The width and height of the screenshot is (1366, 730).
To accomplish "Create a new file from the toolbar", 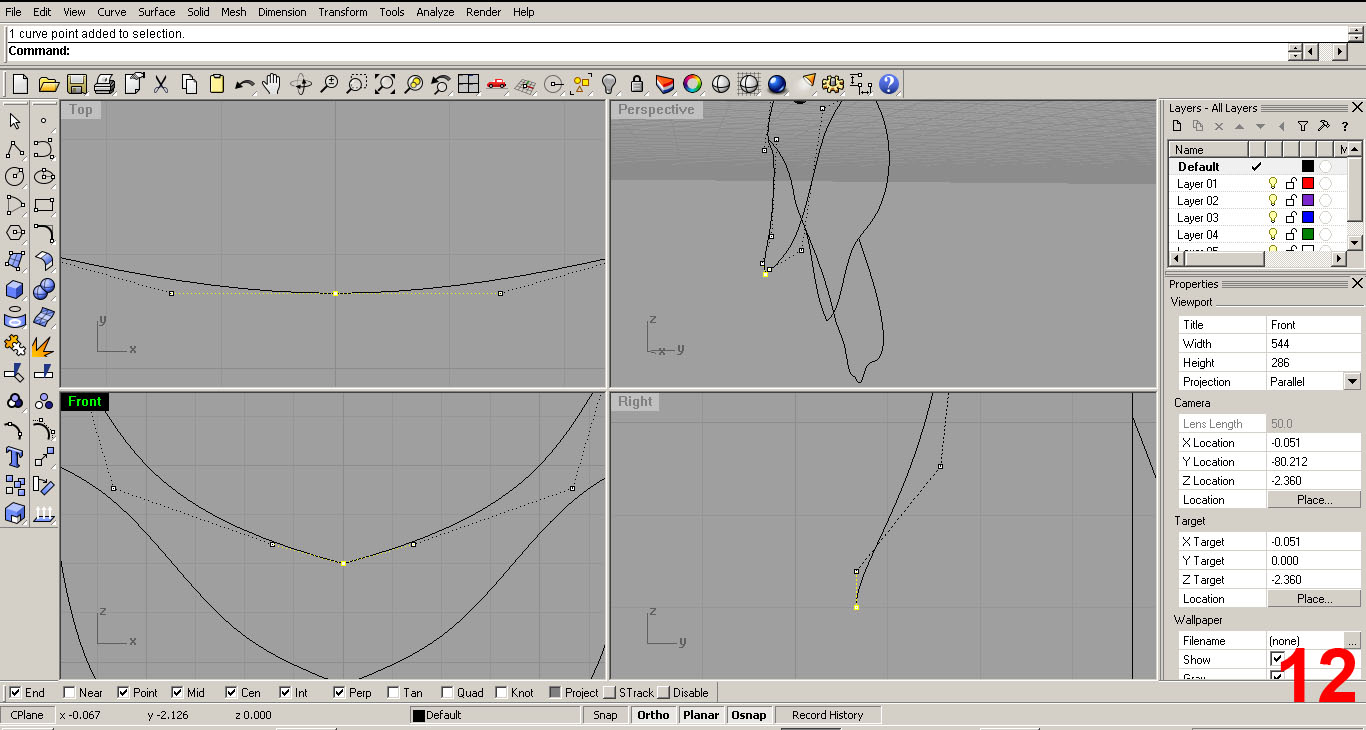I will 20,84.
